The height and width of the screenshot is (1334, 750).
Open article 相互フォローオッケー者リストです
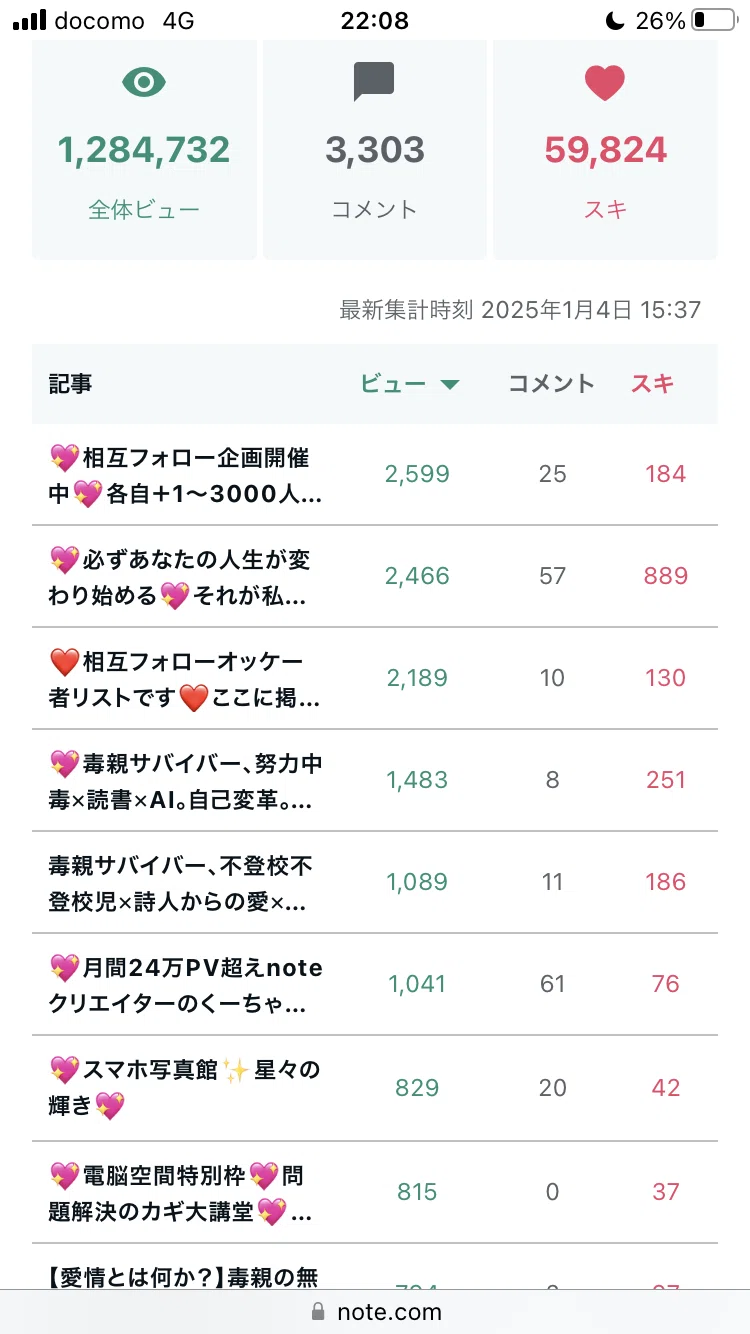coord(186,679)
